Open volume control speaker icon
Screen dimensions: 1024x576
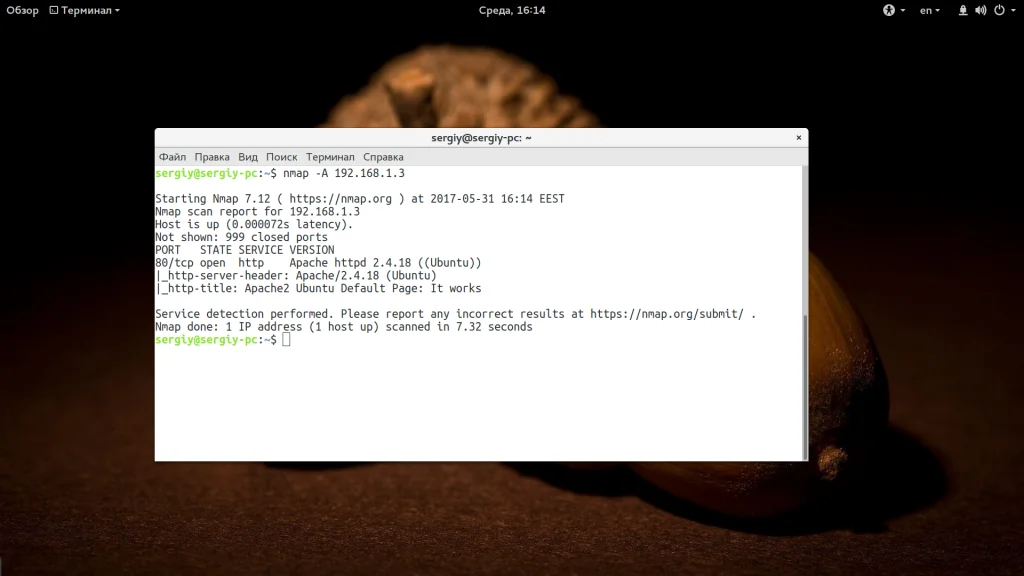tap(981, 10)
